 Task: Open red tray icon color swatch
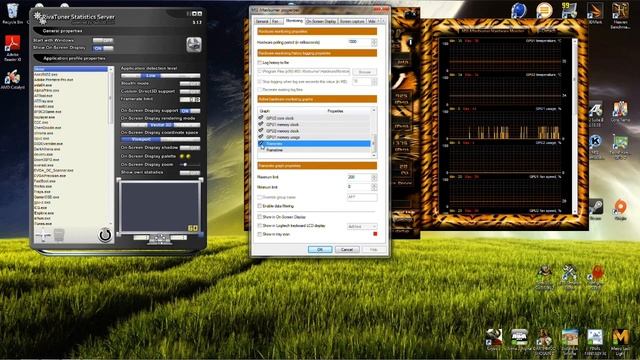pos(375,234)
